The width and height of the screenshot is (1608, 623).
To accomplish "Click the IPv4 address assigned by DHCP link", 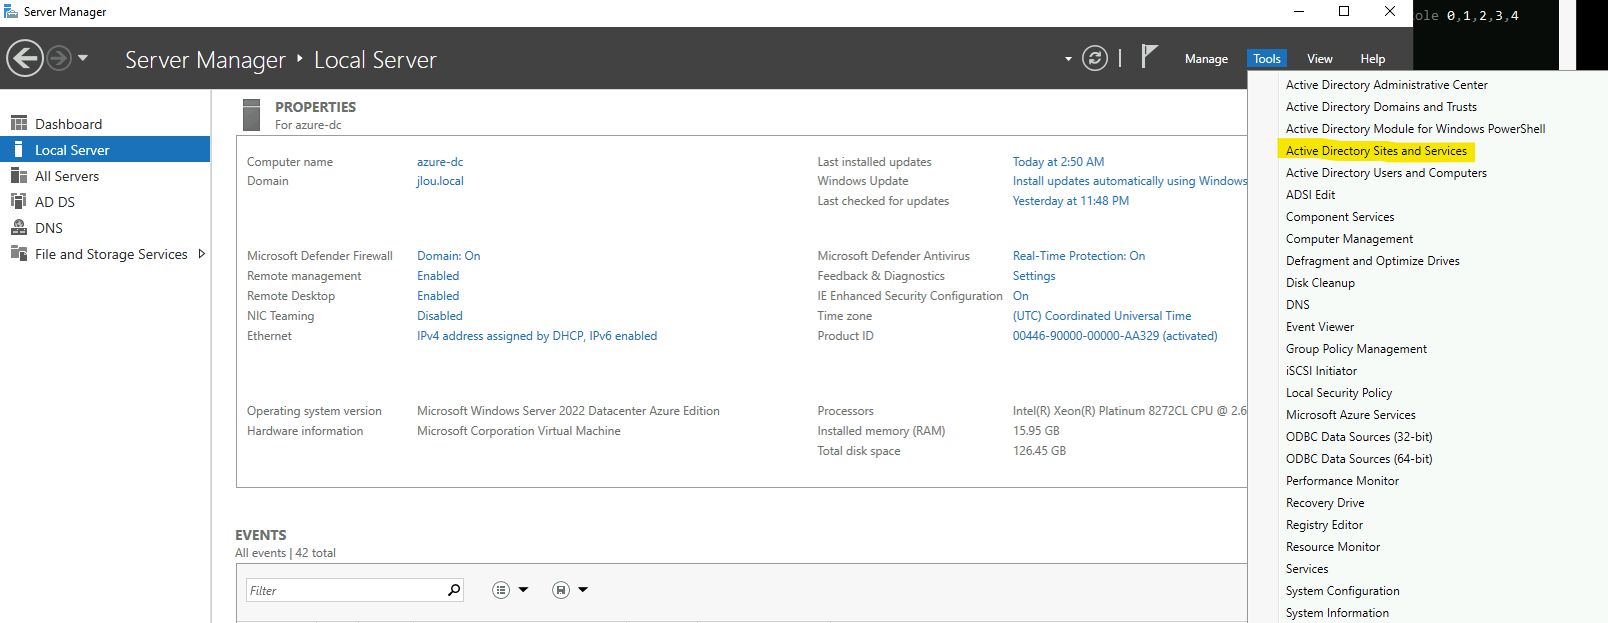I will coord(537,336).
